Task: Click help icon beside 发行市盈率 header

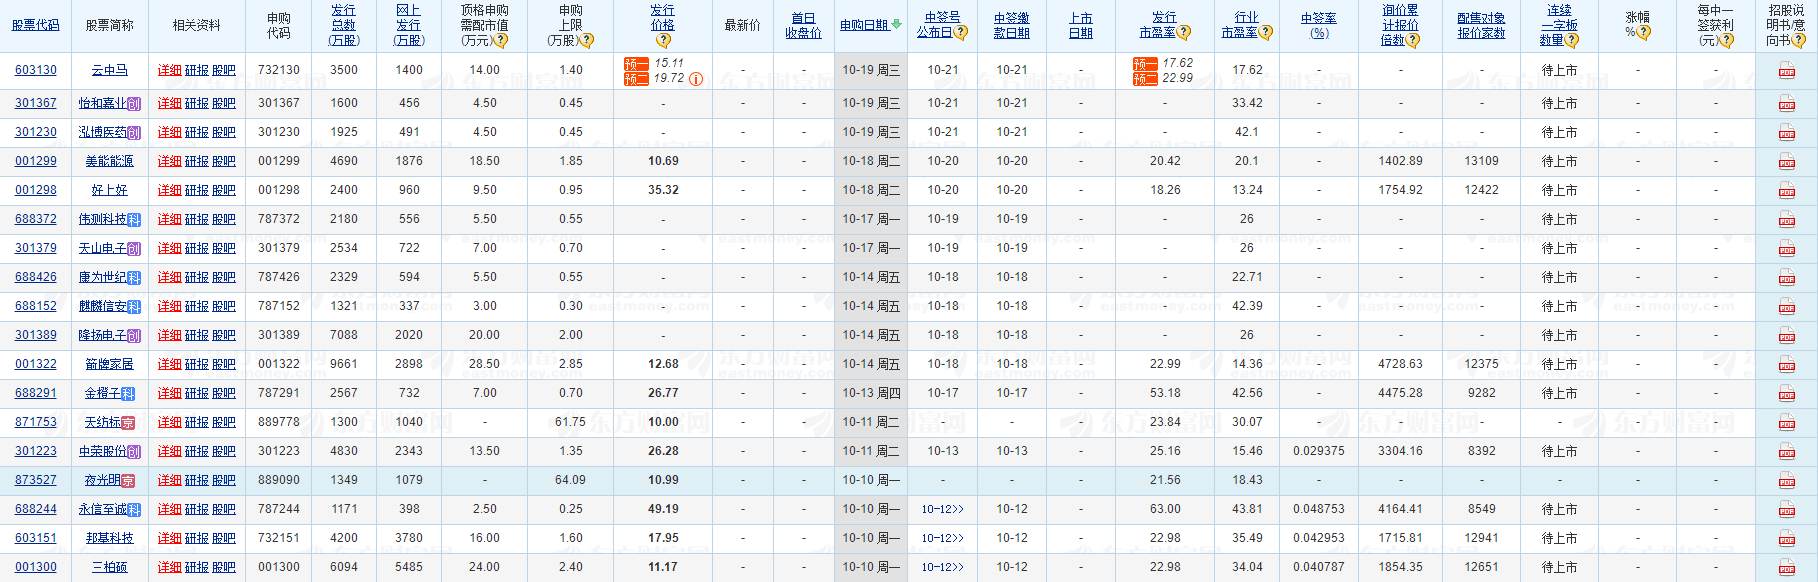Action: (1184, 33)
